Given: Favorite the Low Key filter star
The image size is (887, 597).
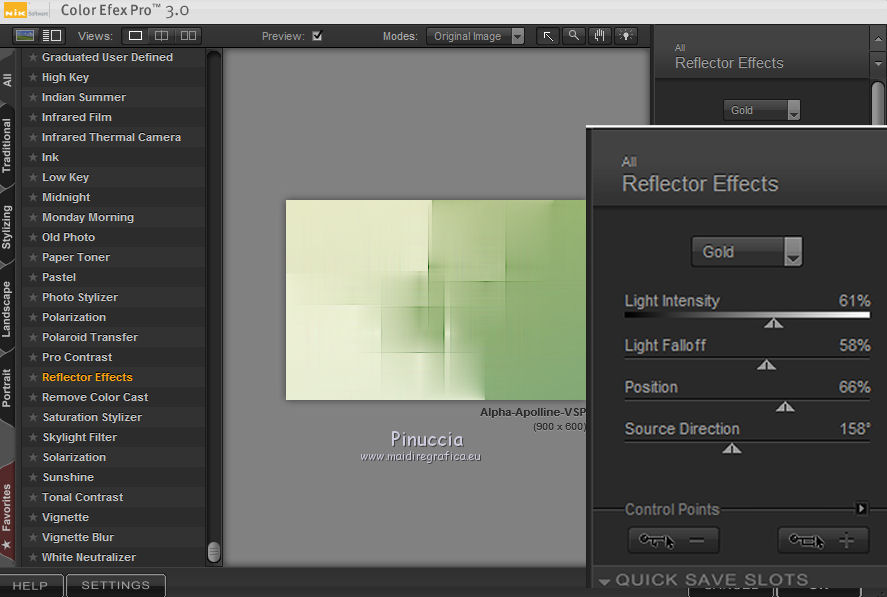Looking at the screenshot, I should point(33,177).
